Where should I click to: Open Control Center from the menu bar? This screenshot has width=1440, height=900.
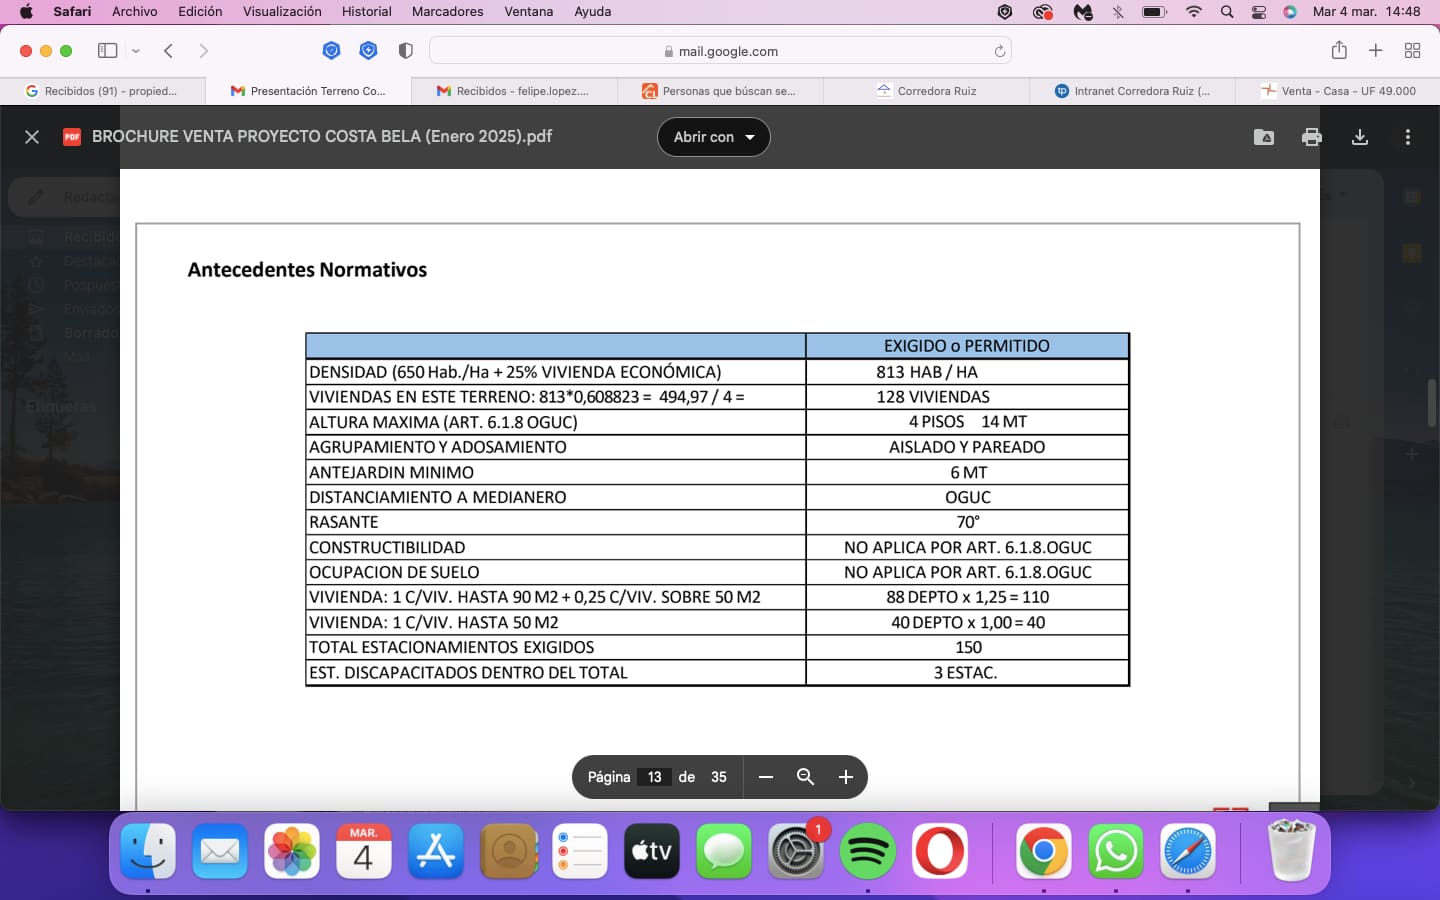coord(1259,11)
